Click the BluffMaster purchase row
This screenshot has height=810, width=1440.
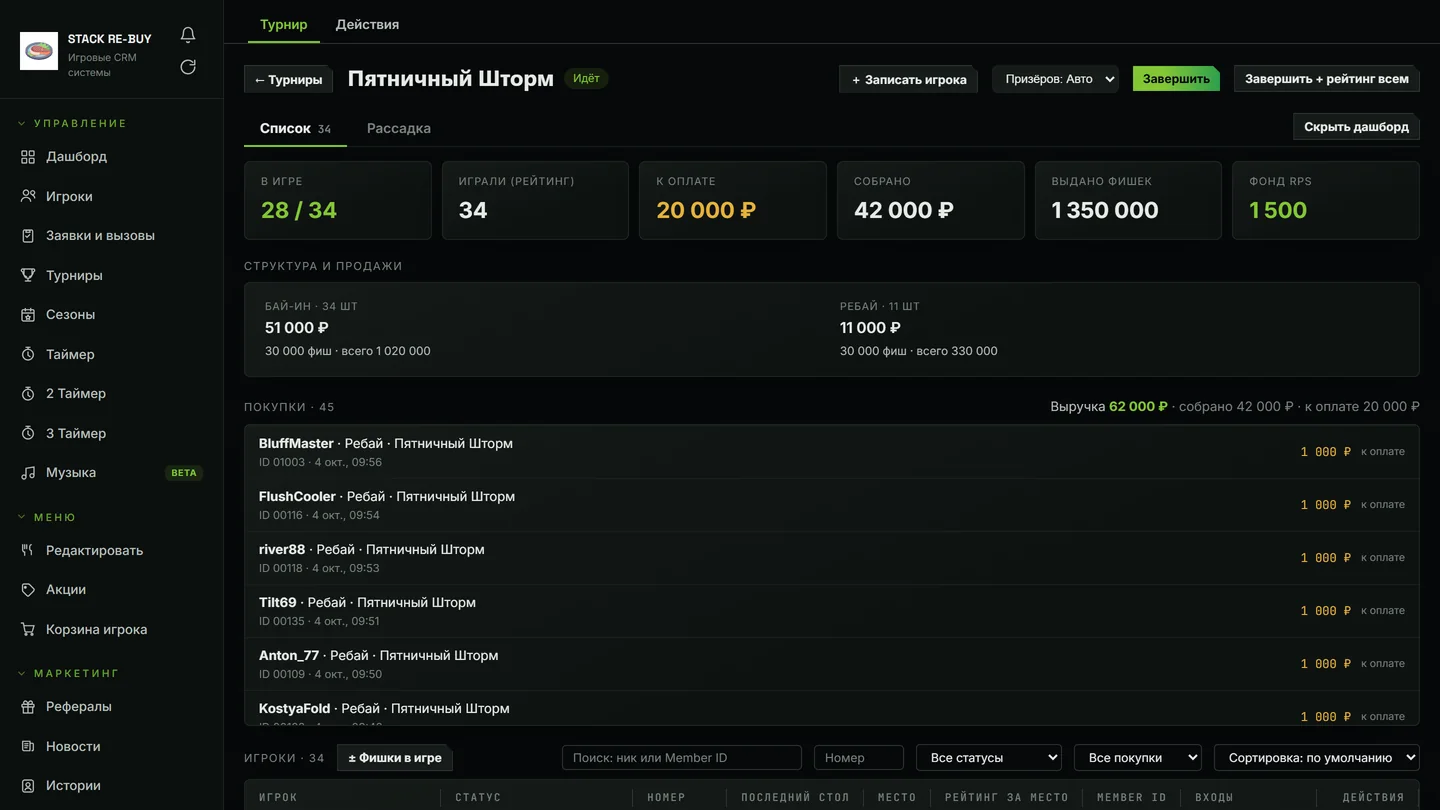(x=831, y=452)
